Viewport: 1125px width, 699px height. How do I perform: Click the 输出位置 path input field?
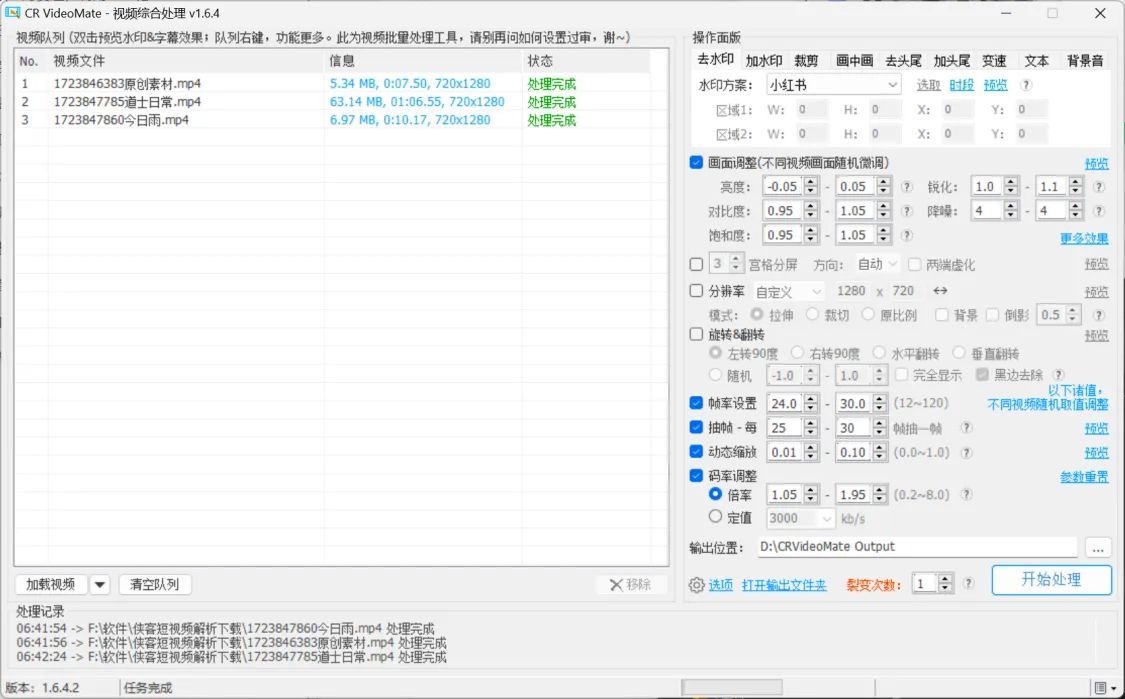click(x=916, y=547)
